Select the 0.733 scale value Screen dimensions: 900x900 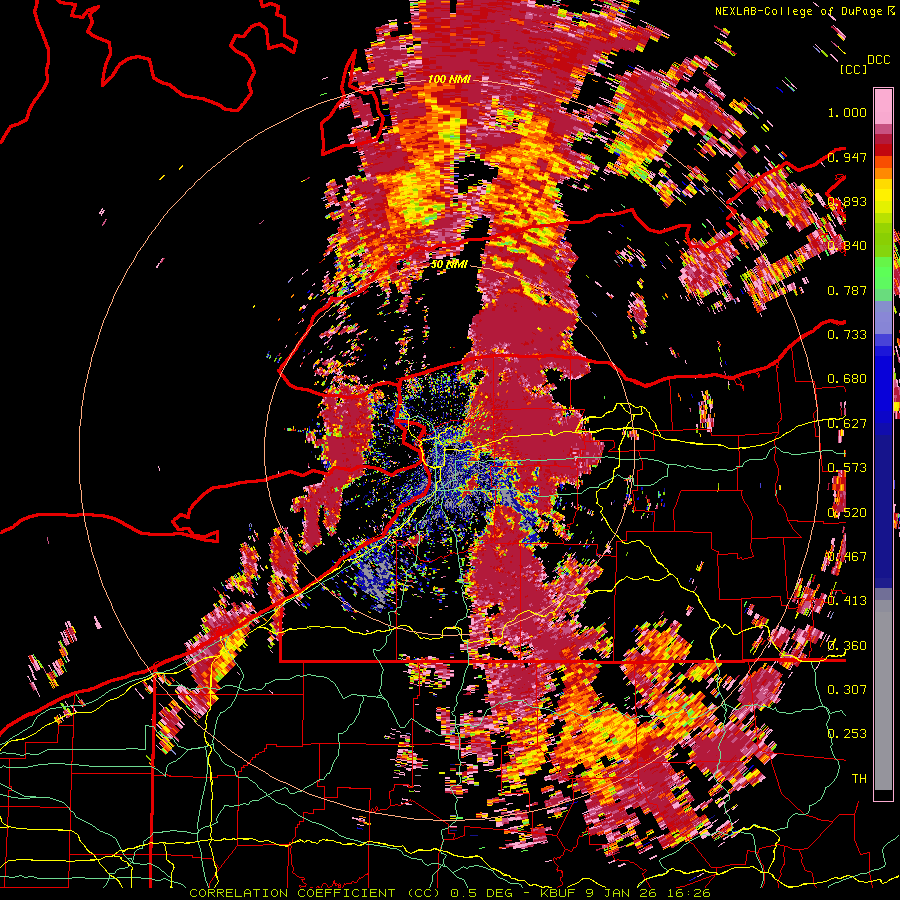[847, 335]
